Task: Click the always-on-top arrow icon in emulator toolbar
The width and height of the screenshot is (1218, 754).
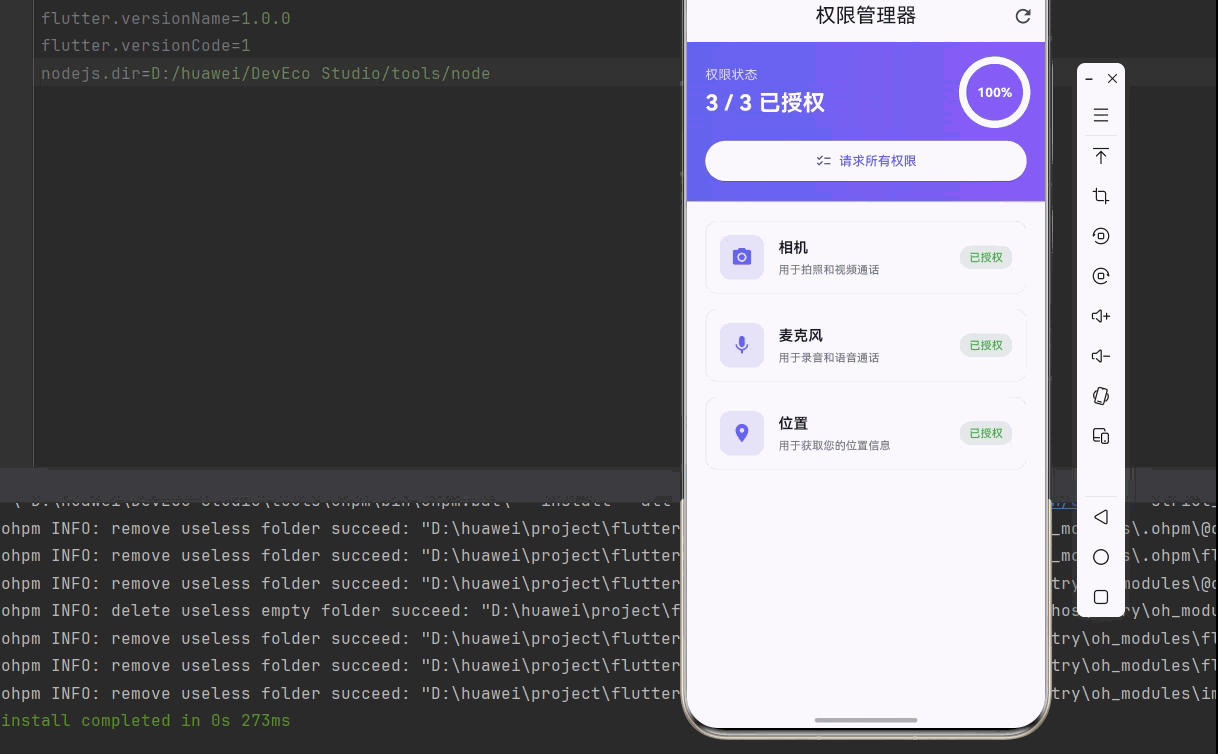Action: 1100,156
